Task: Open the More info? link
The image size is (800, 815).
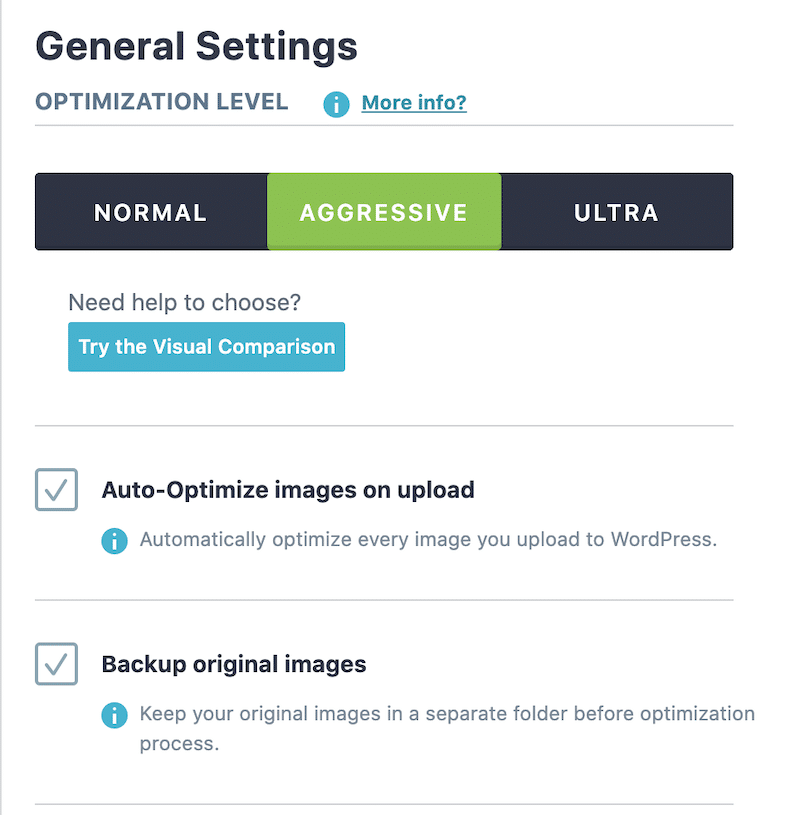Action: tap(414, 103)
